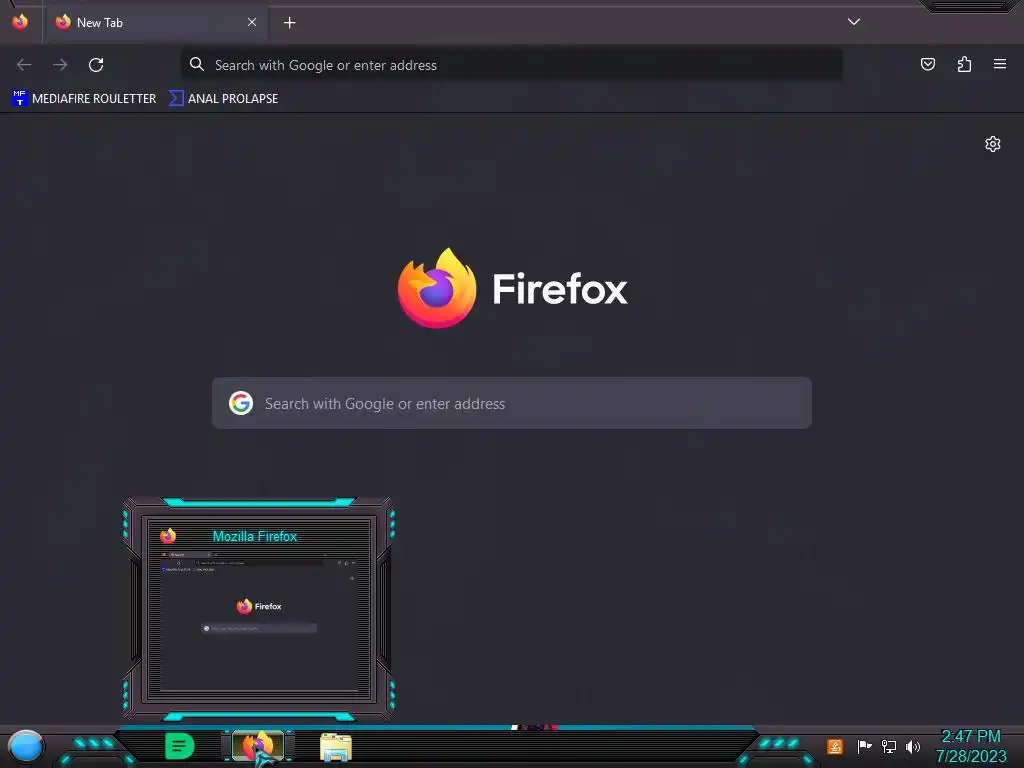Open the Firefox application menu

pyautogui.click(x=1000, y=64)
